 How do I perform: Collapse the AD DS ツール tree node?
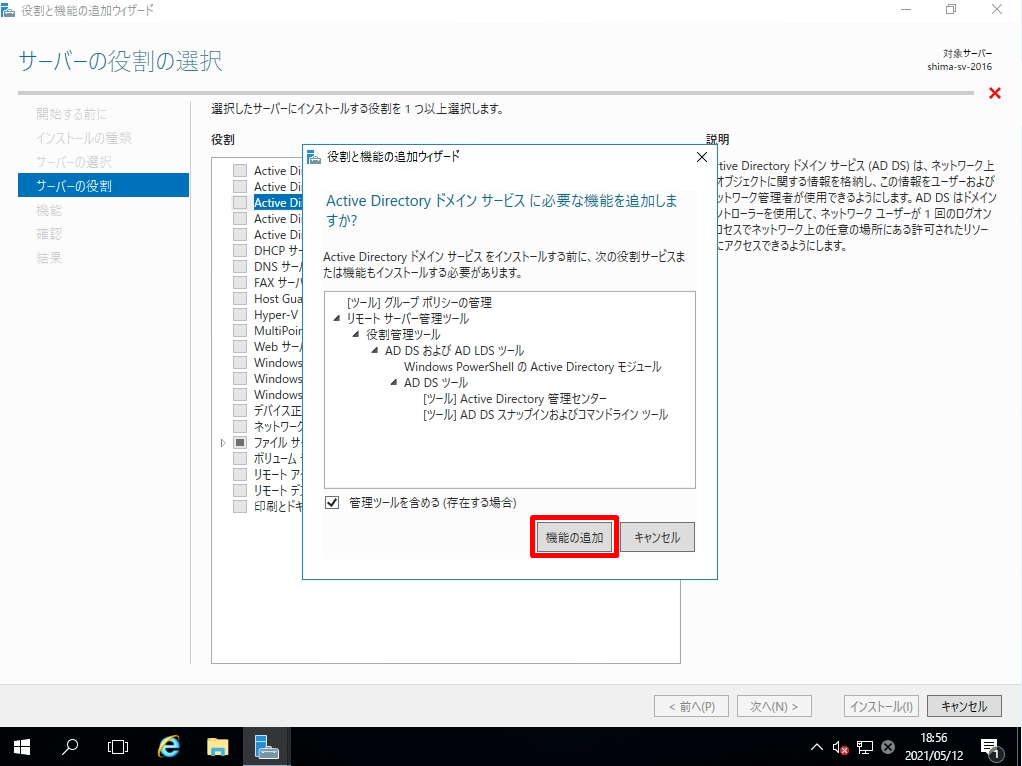tap(394, 383)
